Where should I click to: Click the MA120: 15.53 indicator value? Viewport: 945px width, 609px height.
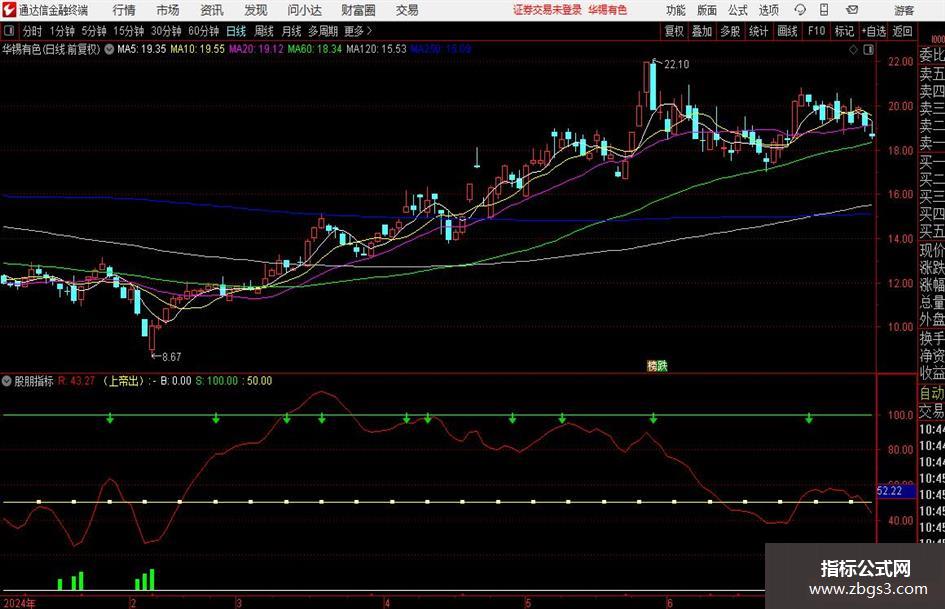(x=377, y=49)
